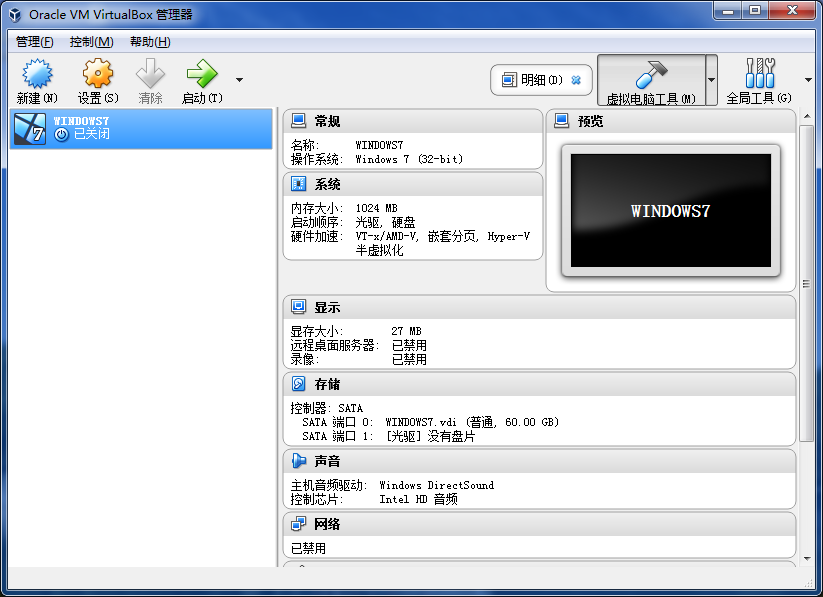Click the VirtualBox title bar cube icon

coord(15,15)
